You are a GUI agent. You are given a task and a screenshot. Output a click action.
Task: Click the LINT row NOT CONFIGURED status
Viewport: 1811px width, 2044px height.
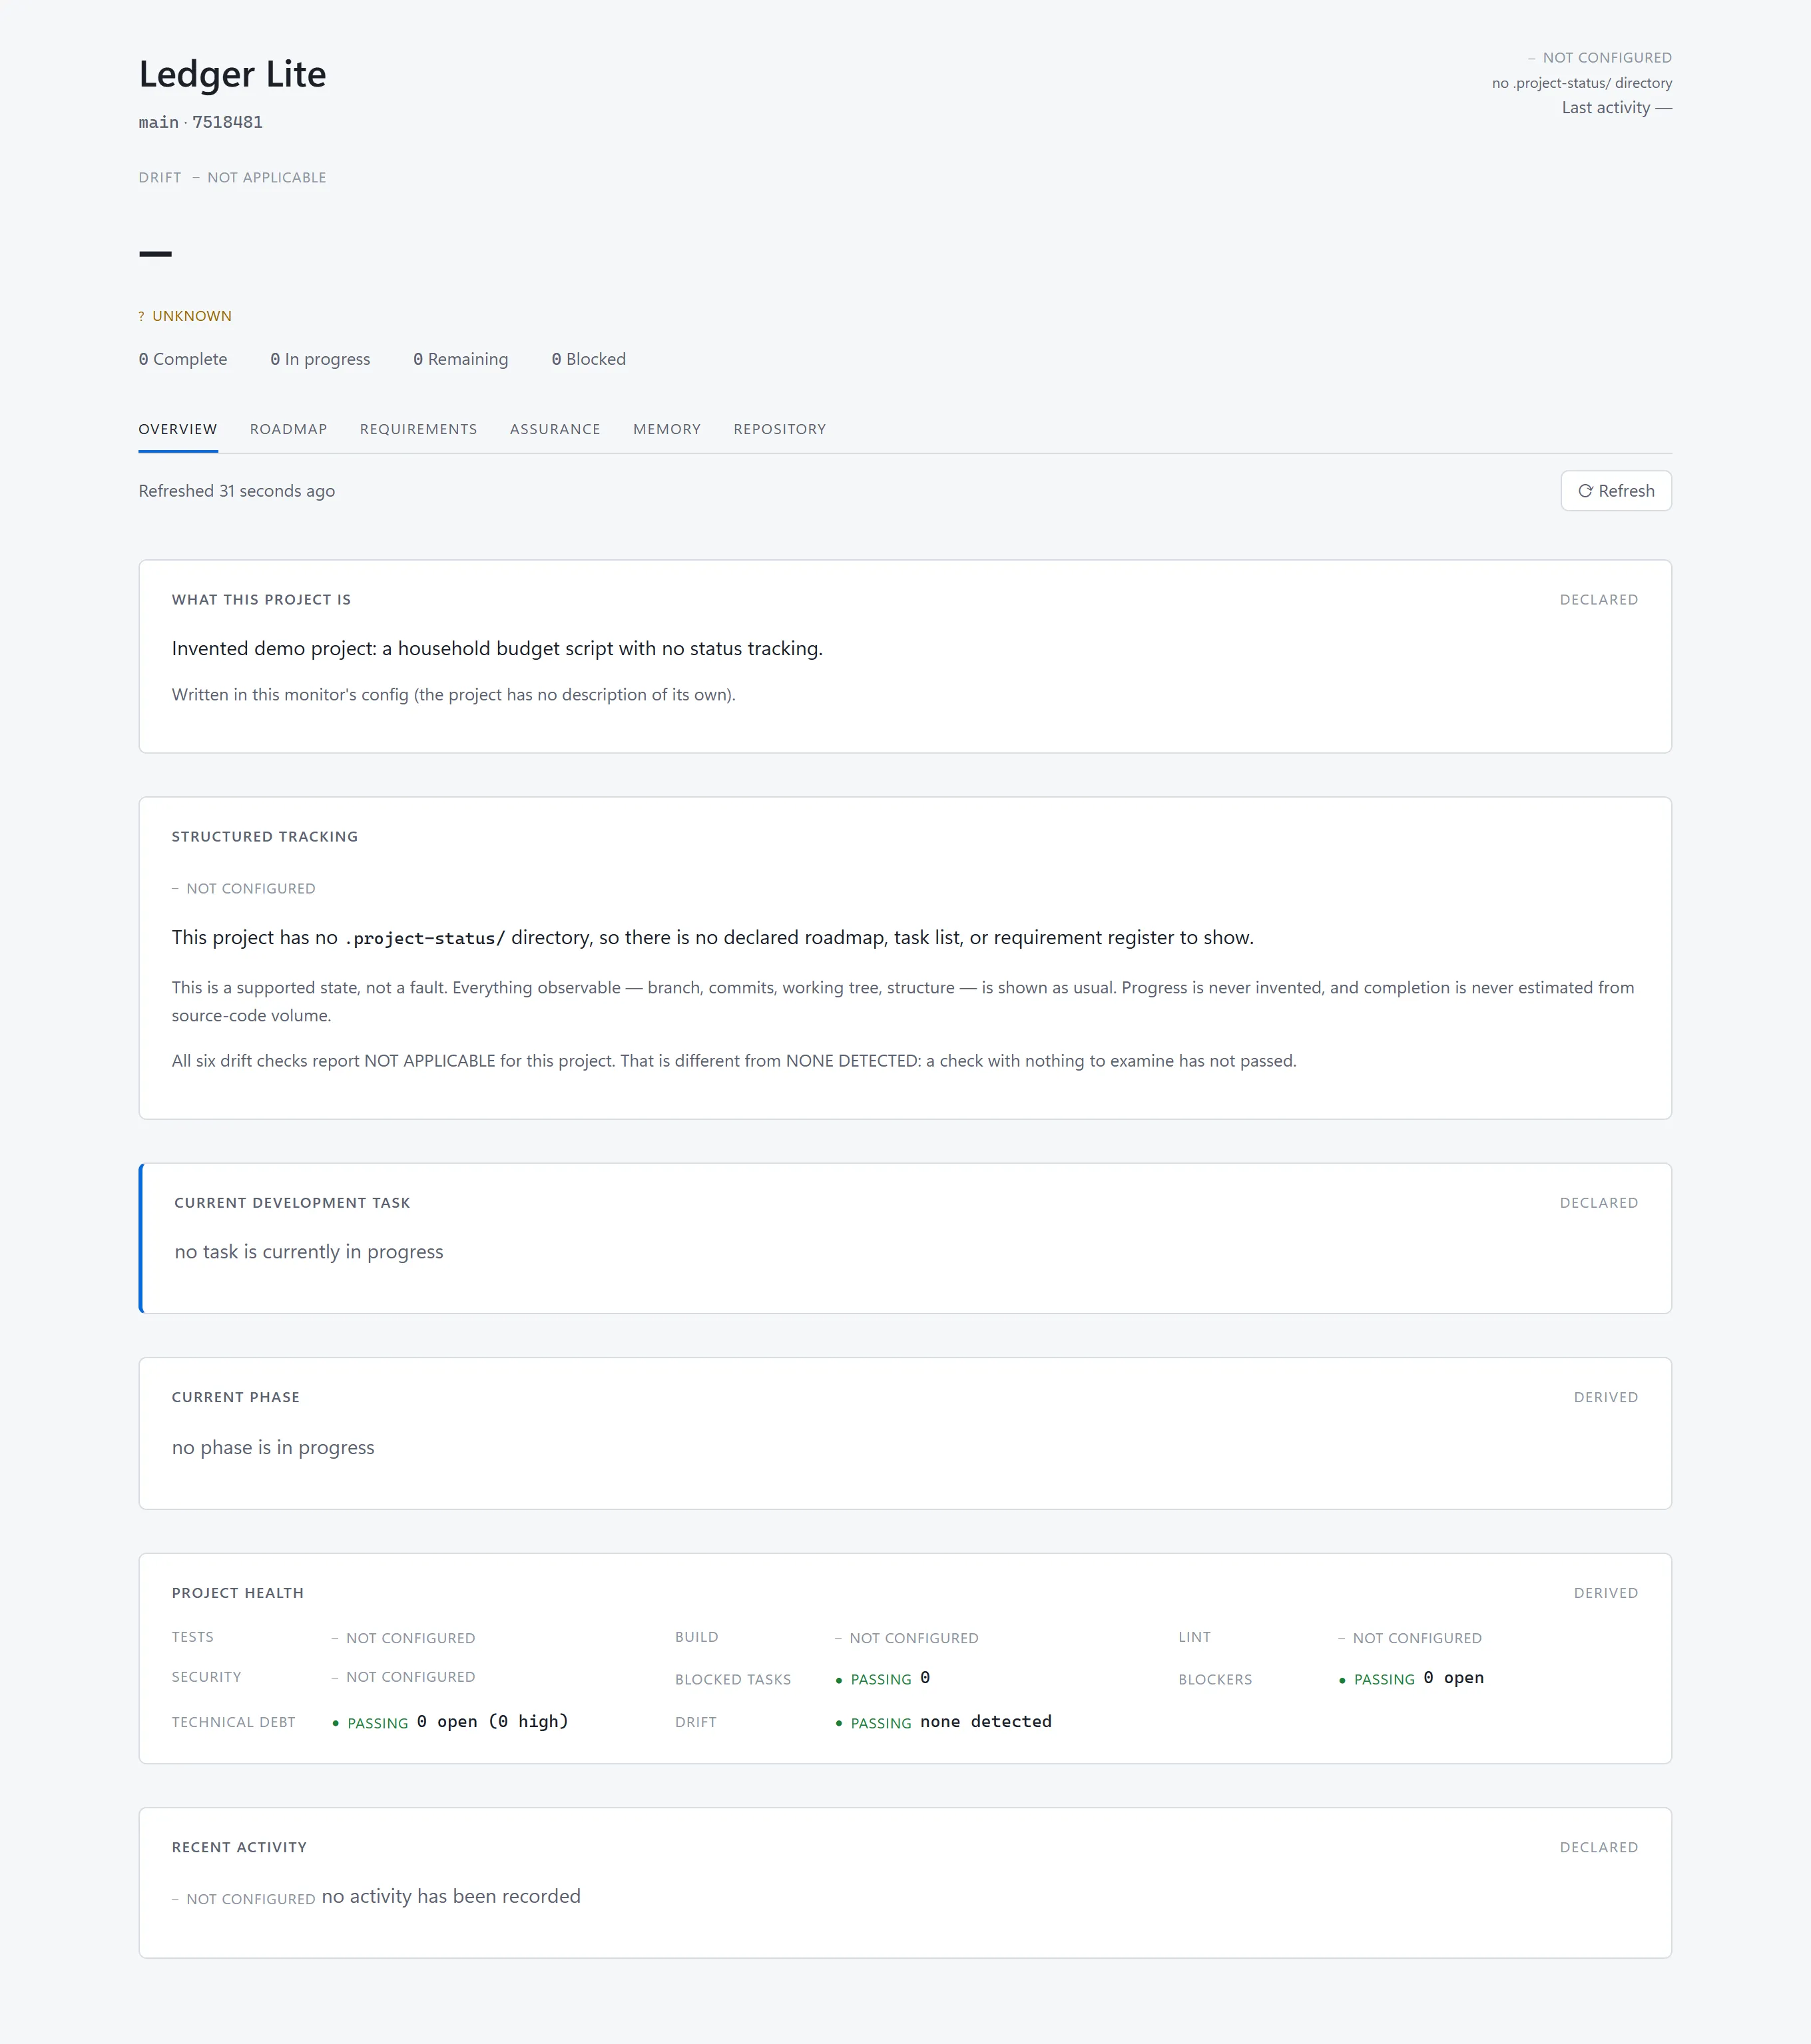[x=1410, y=1638]
